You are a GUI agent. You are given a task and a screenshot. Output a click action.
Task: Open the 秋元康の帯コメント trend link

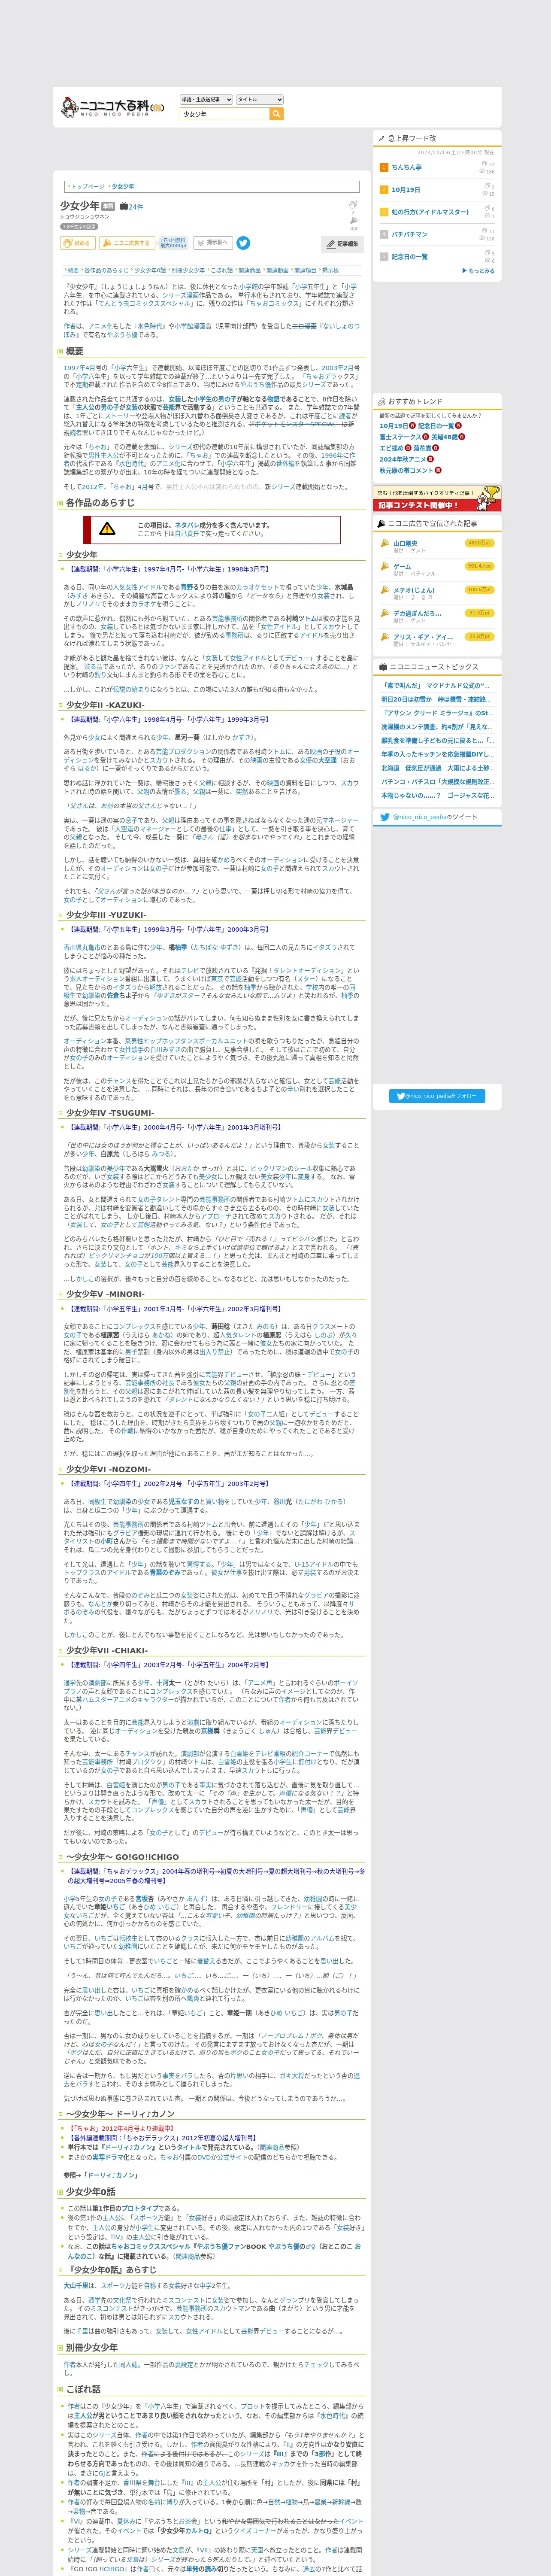[407, 470]
